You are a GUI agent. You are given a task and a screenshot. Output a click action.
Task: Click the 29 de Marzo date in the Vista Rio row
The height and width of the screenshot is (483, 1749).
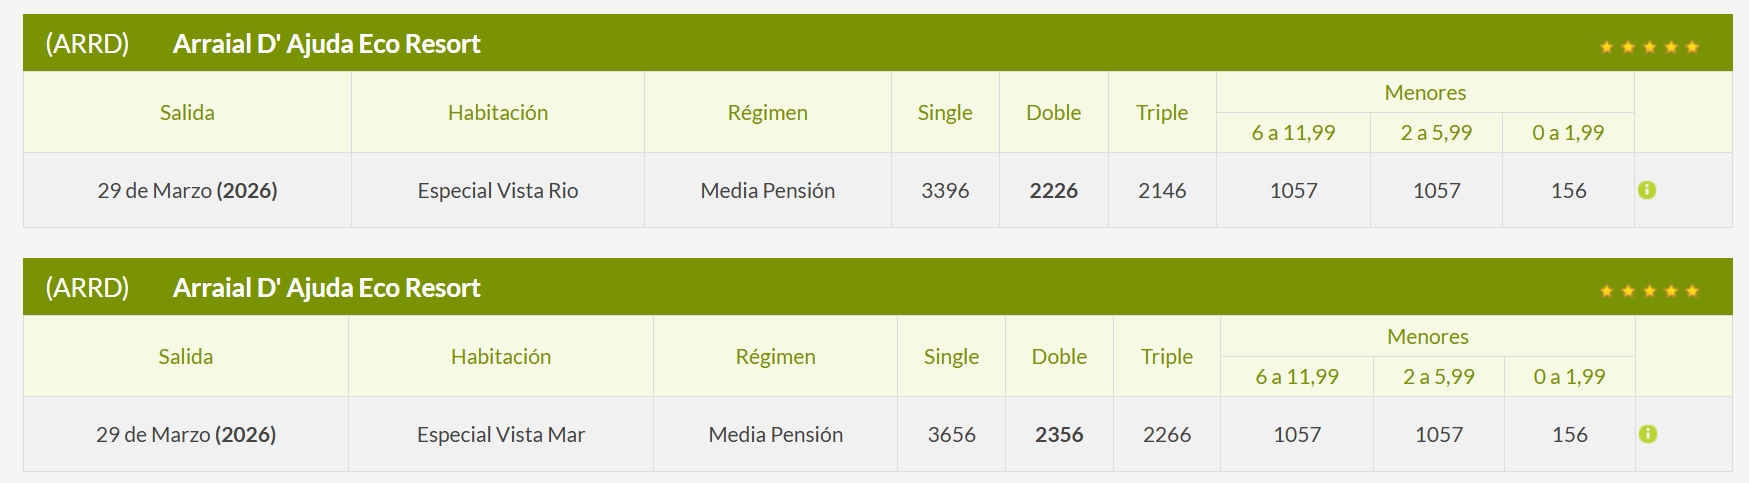pyautogui.click(x=187, y=191)
